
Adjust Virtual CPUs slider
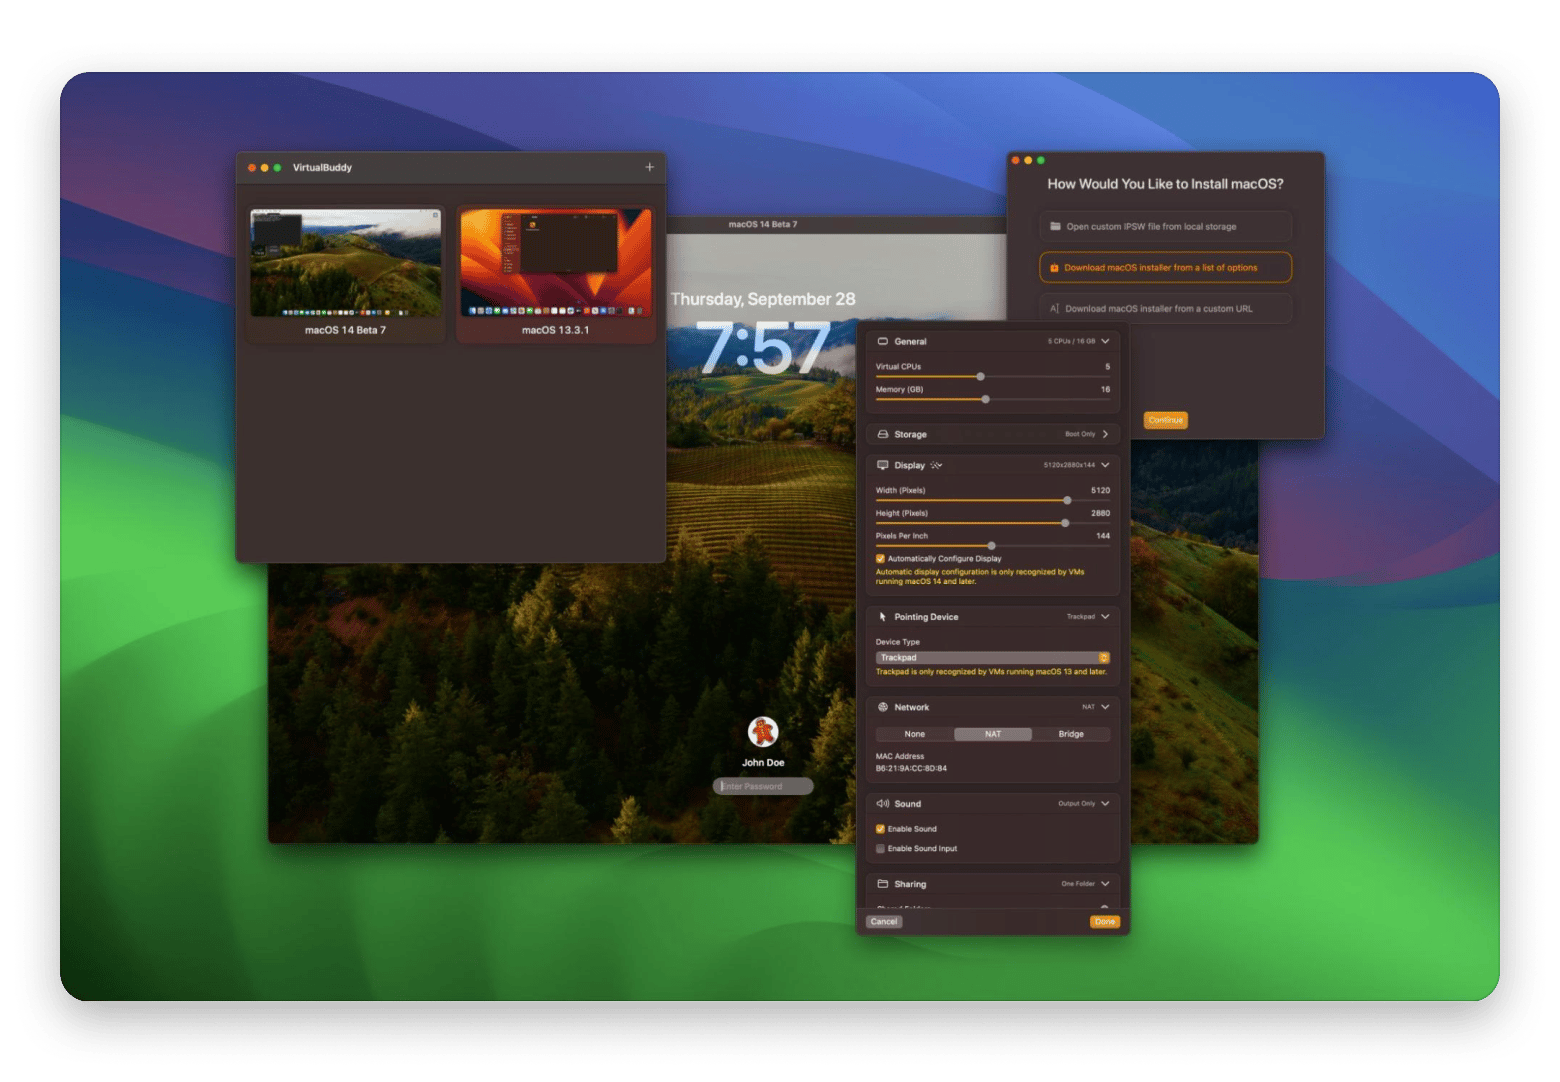(993, 377)
